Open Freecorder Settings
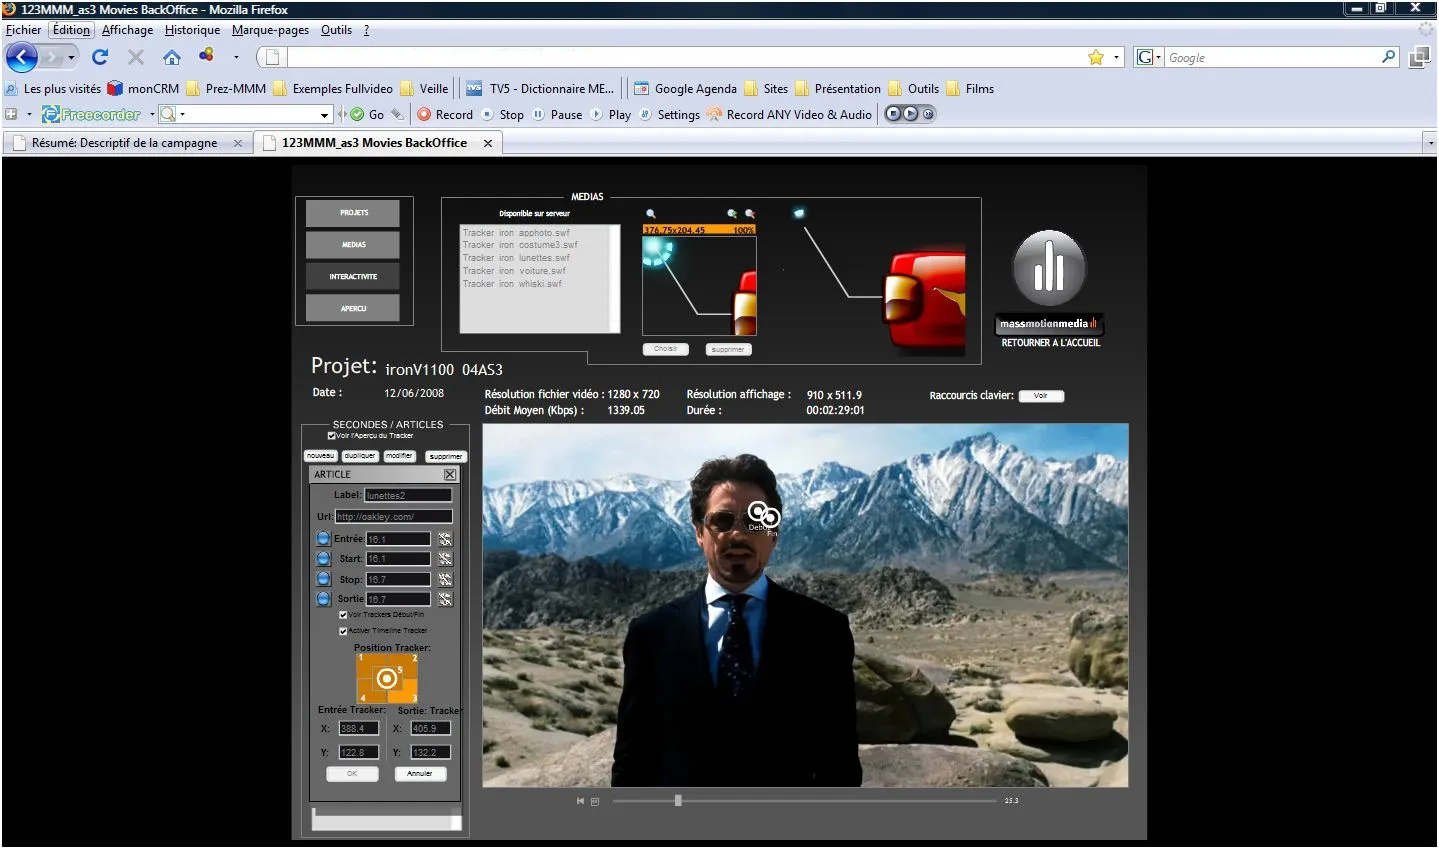The height and width of the screenshot is (849, 1439). tap(669, 114)
